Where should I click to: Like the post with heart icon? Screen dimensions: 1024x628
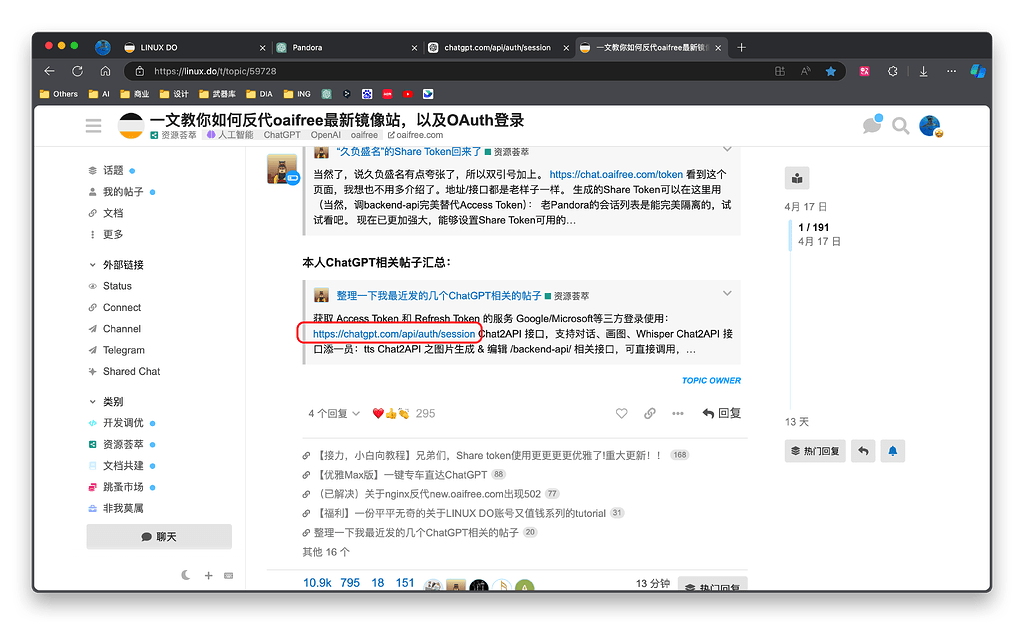(621, 413)
